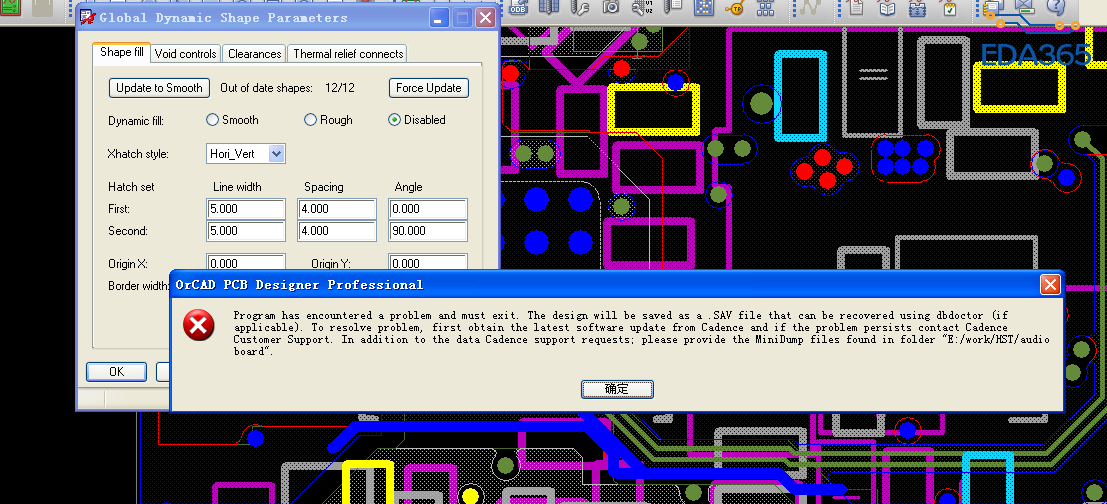Click the blue dotted grid toolbar icon
This screenshot has height=504, width=1107.
(x=703, y=7)
